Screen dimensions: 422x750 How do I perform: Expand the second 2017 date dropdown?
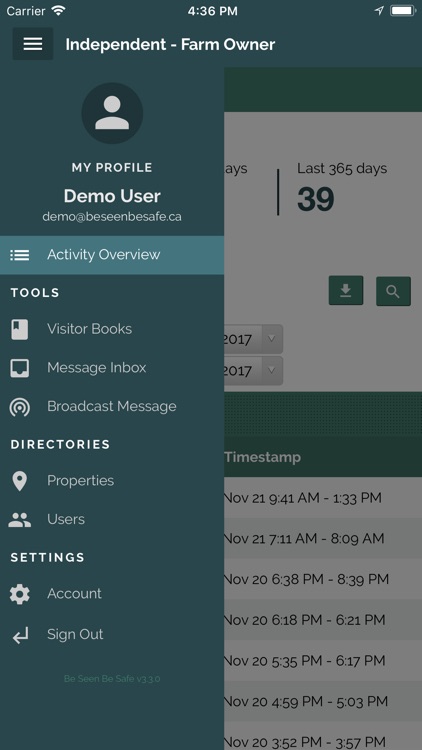click(253, 371)
